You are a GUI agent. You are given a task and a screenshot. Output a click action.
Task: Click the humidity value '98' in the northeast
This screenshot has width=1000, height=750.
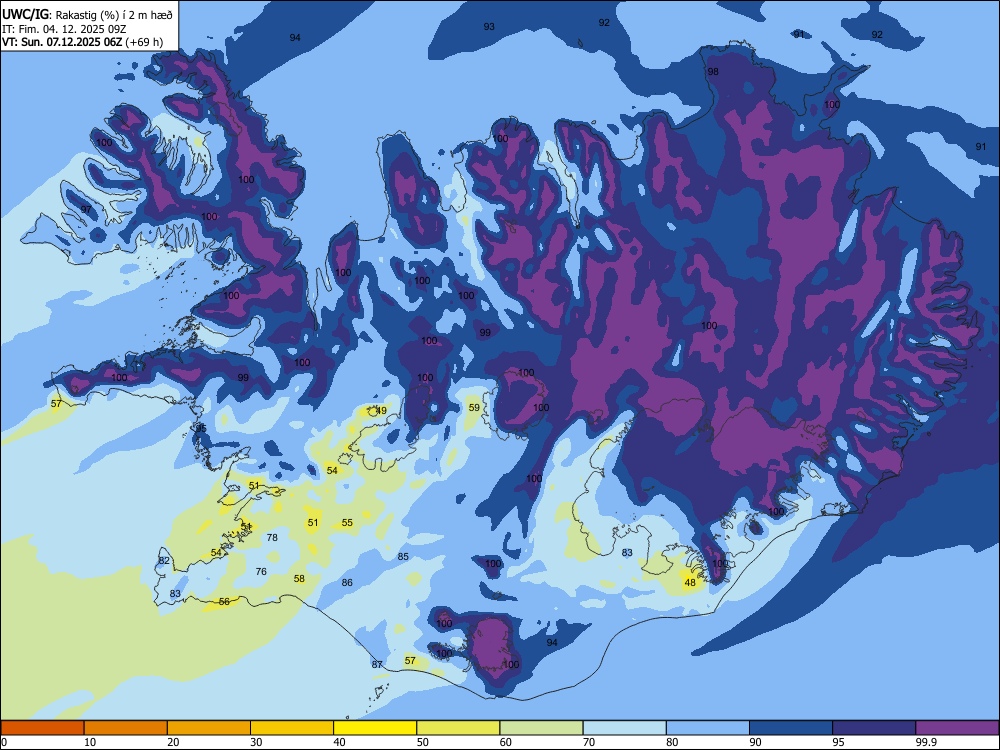[x=713, y=71]
